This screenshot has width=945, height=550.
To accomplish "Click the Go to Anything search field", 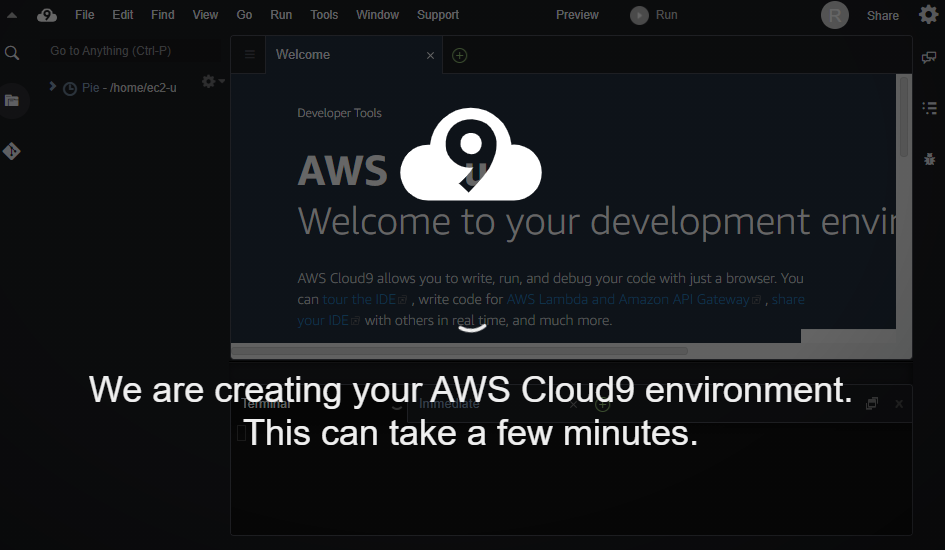I will 130,51.
